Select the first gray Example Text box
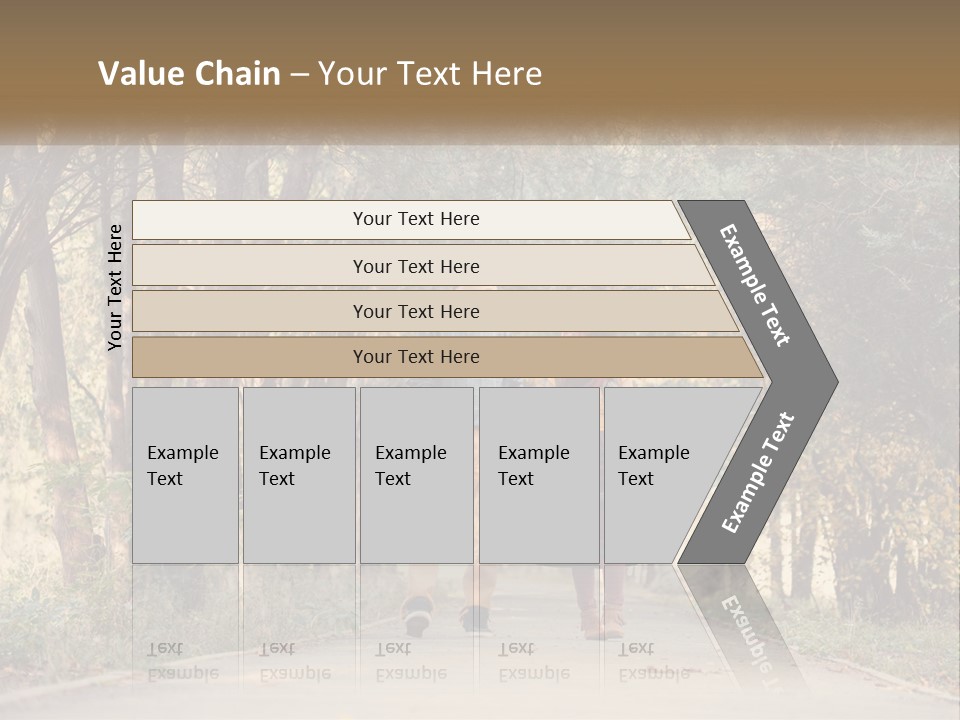 coord(185,475)
